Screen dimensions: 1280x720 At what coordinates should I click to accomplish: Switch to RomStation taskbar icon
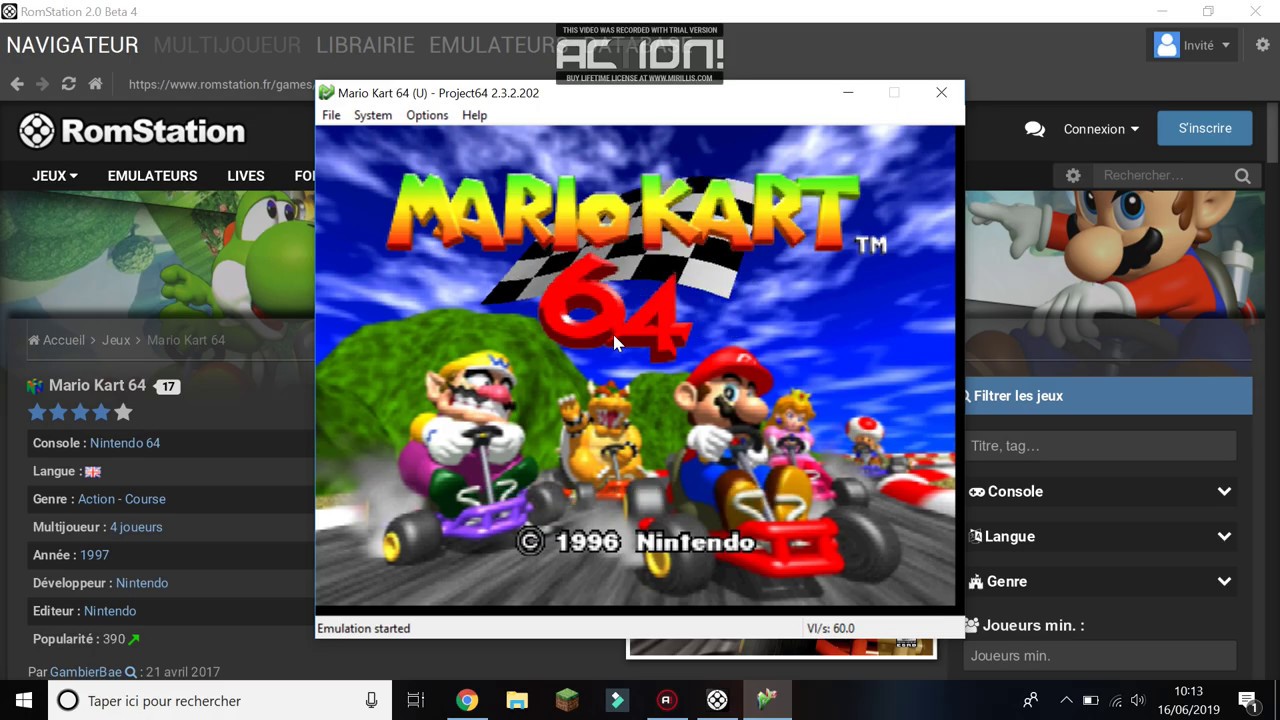[x=717, y=700]
